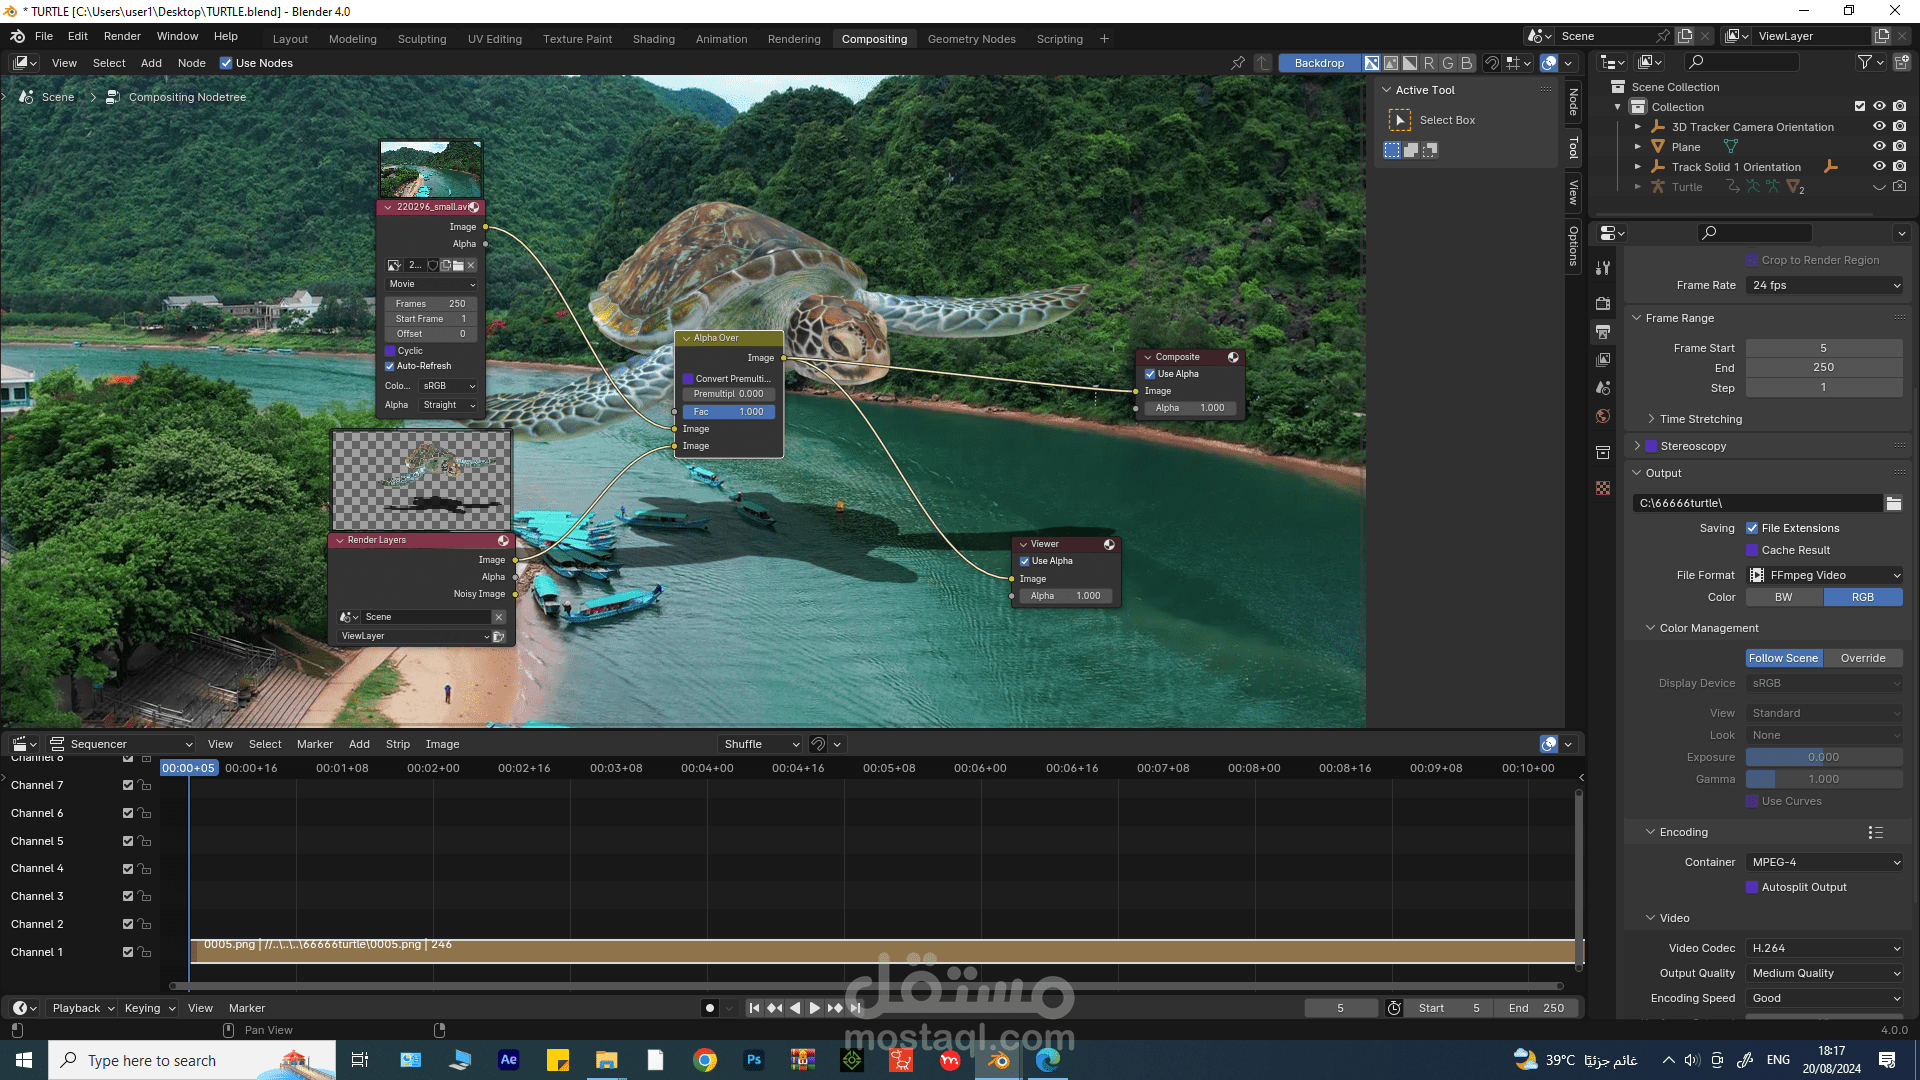This screenshot has height=1080, width=1920.
Task: Open the File Format dropdown
Action: pos(1825,575)
